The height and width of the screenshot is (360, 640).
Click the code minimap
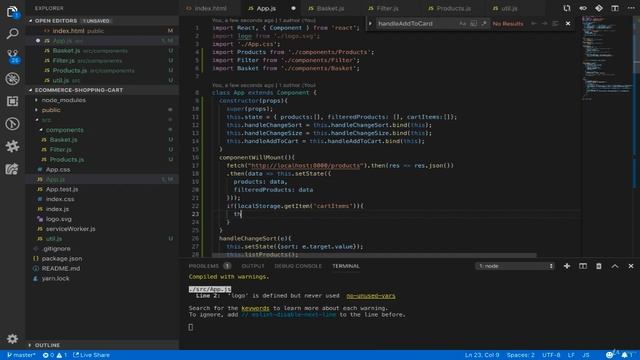tap(607, 57)
